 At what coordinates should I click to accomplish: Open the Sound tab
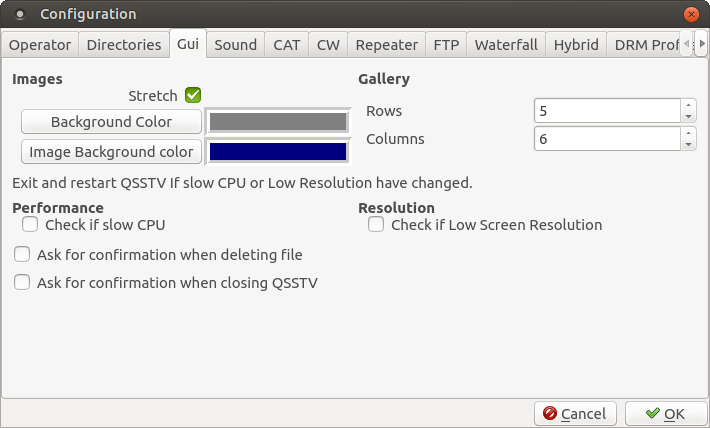tap(235, 45)
